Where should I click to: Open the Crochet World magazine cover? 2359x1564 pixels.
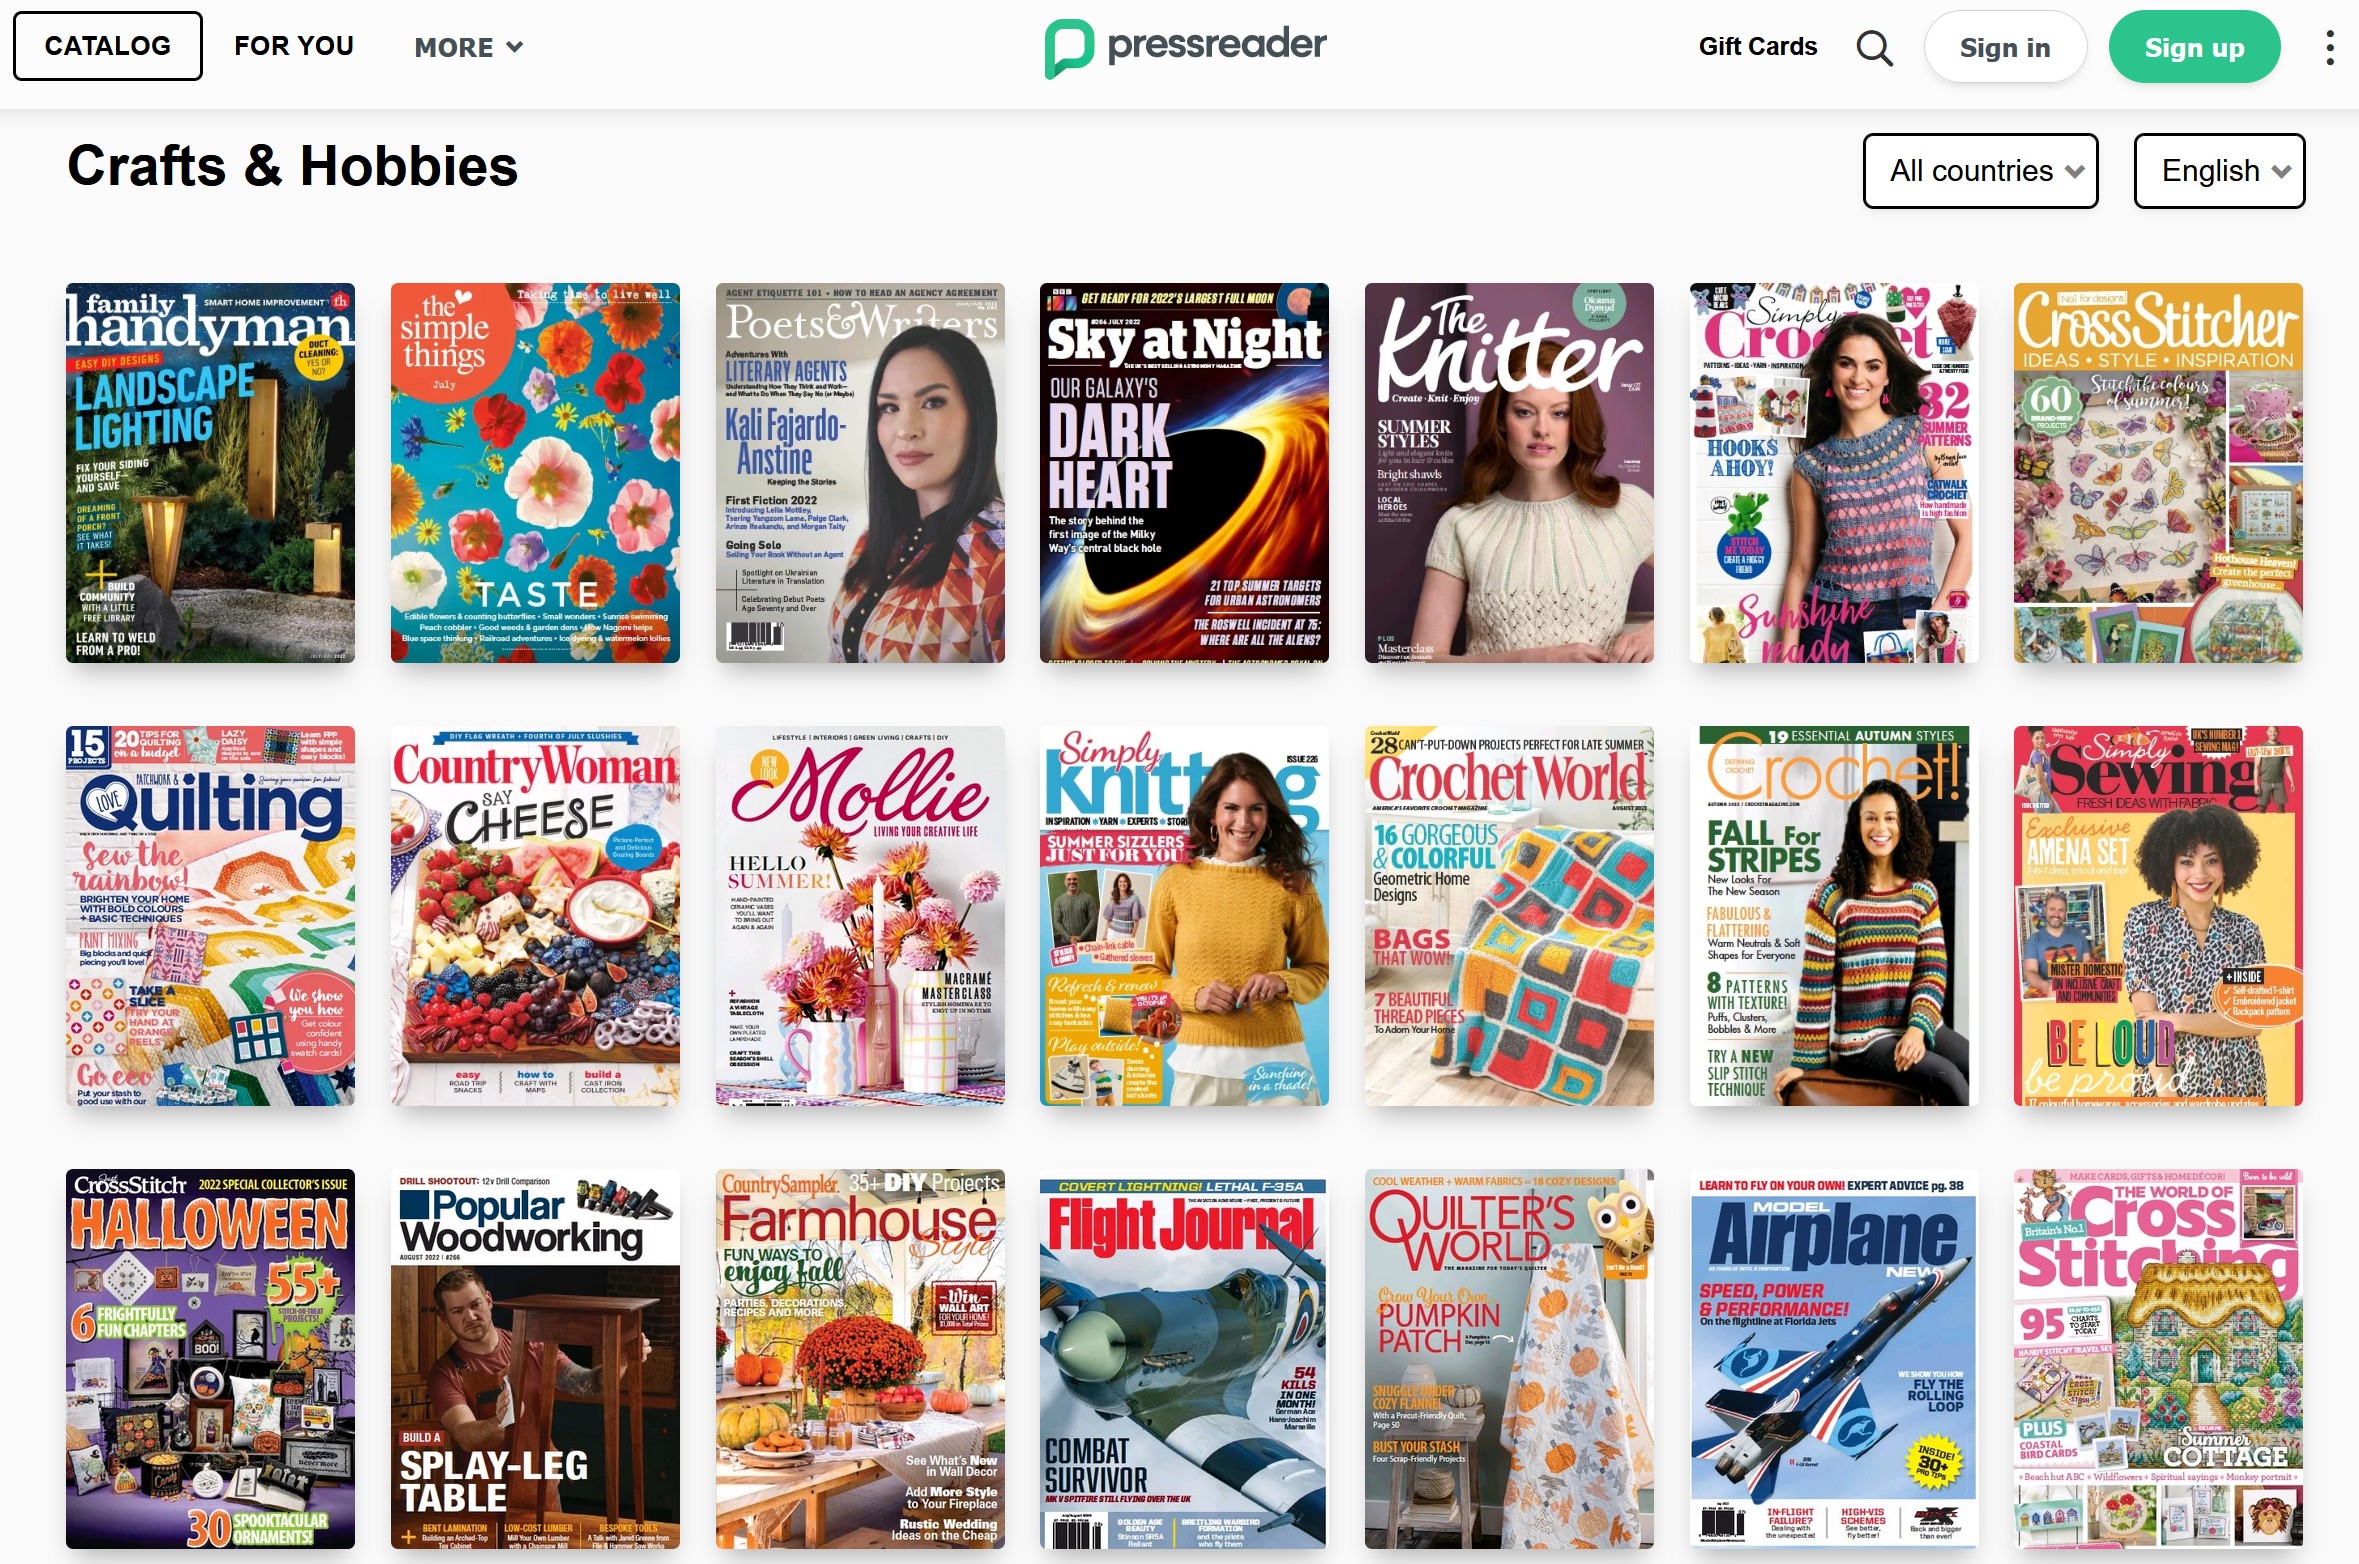(x=1509, y=916)
